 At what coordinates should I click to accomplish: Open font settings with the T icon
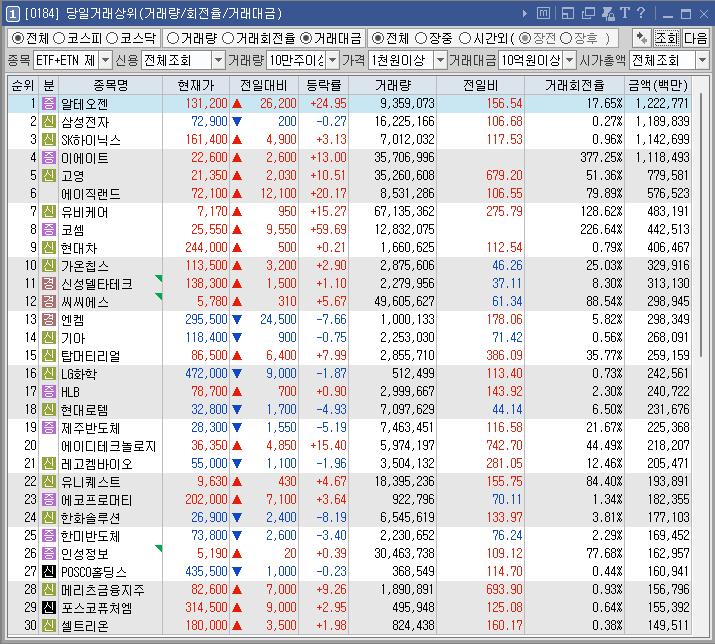(x=625, y=13)
